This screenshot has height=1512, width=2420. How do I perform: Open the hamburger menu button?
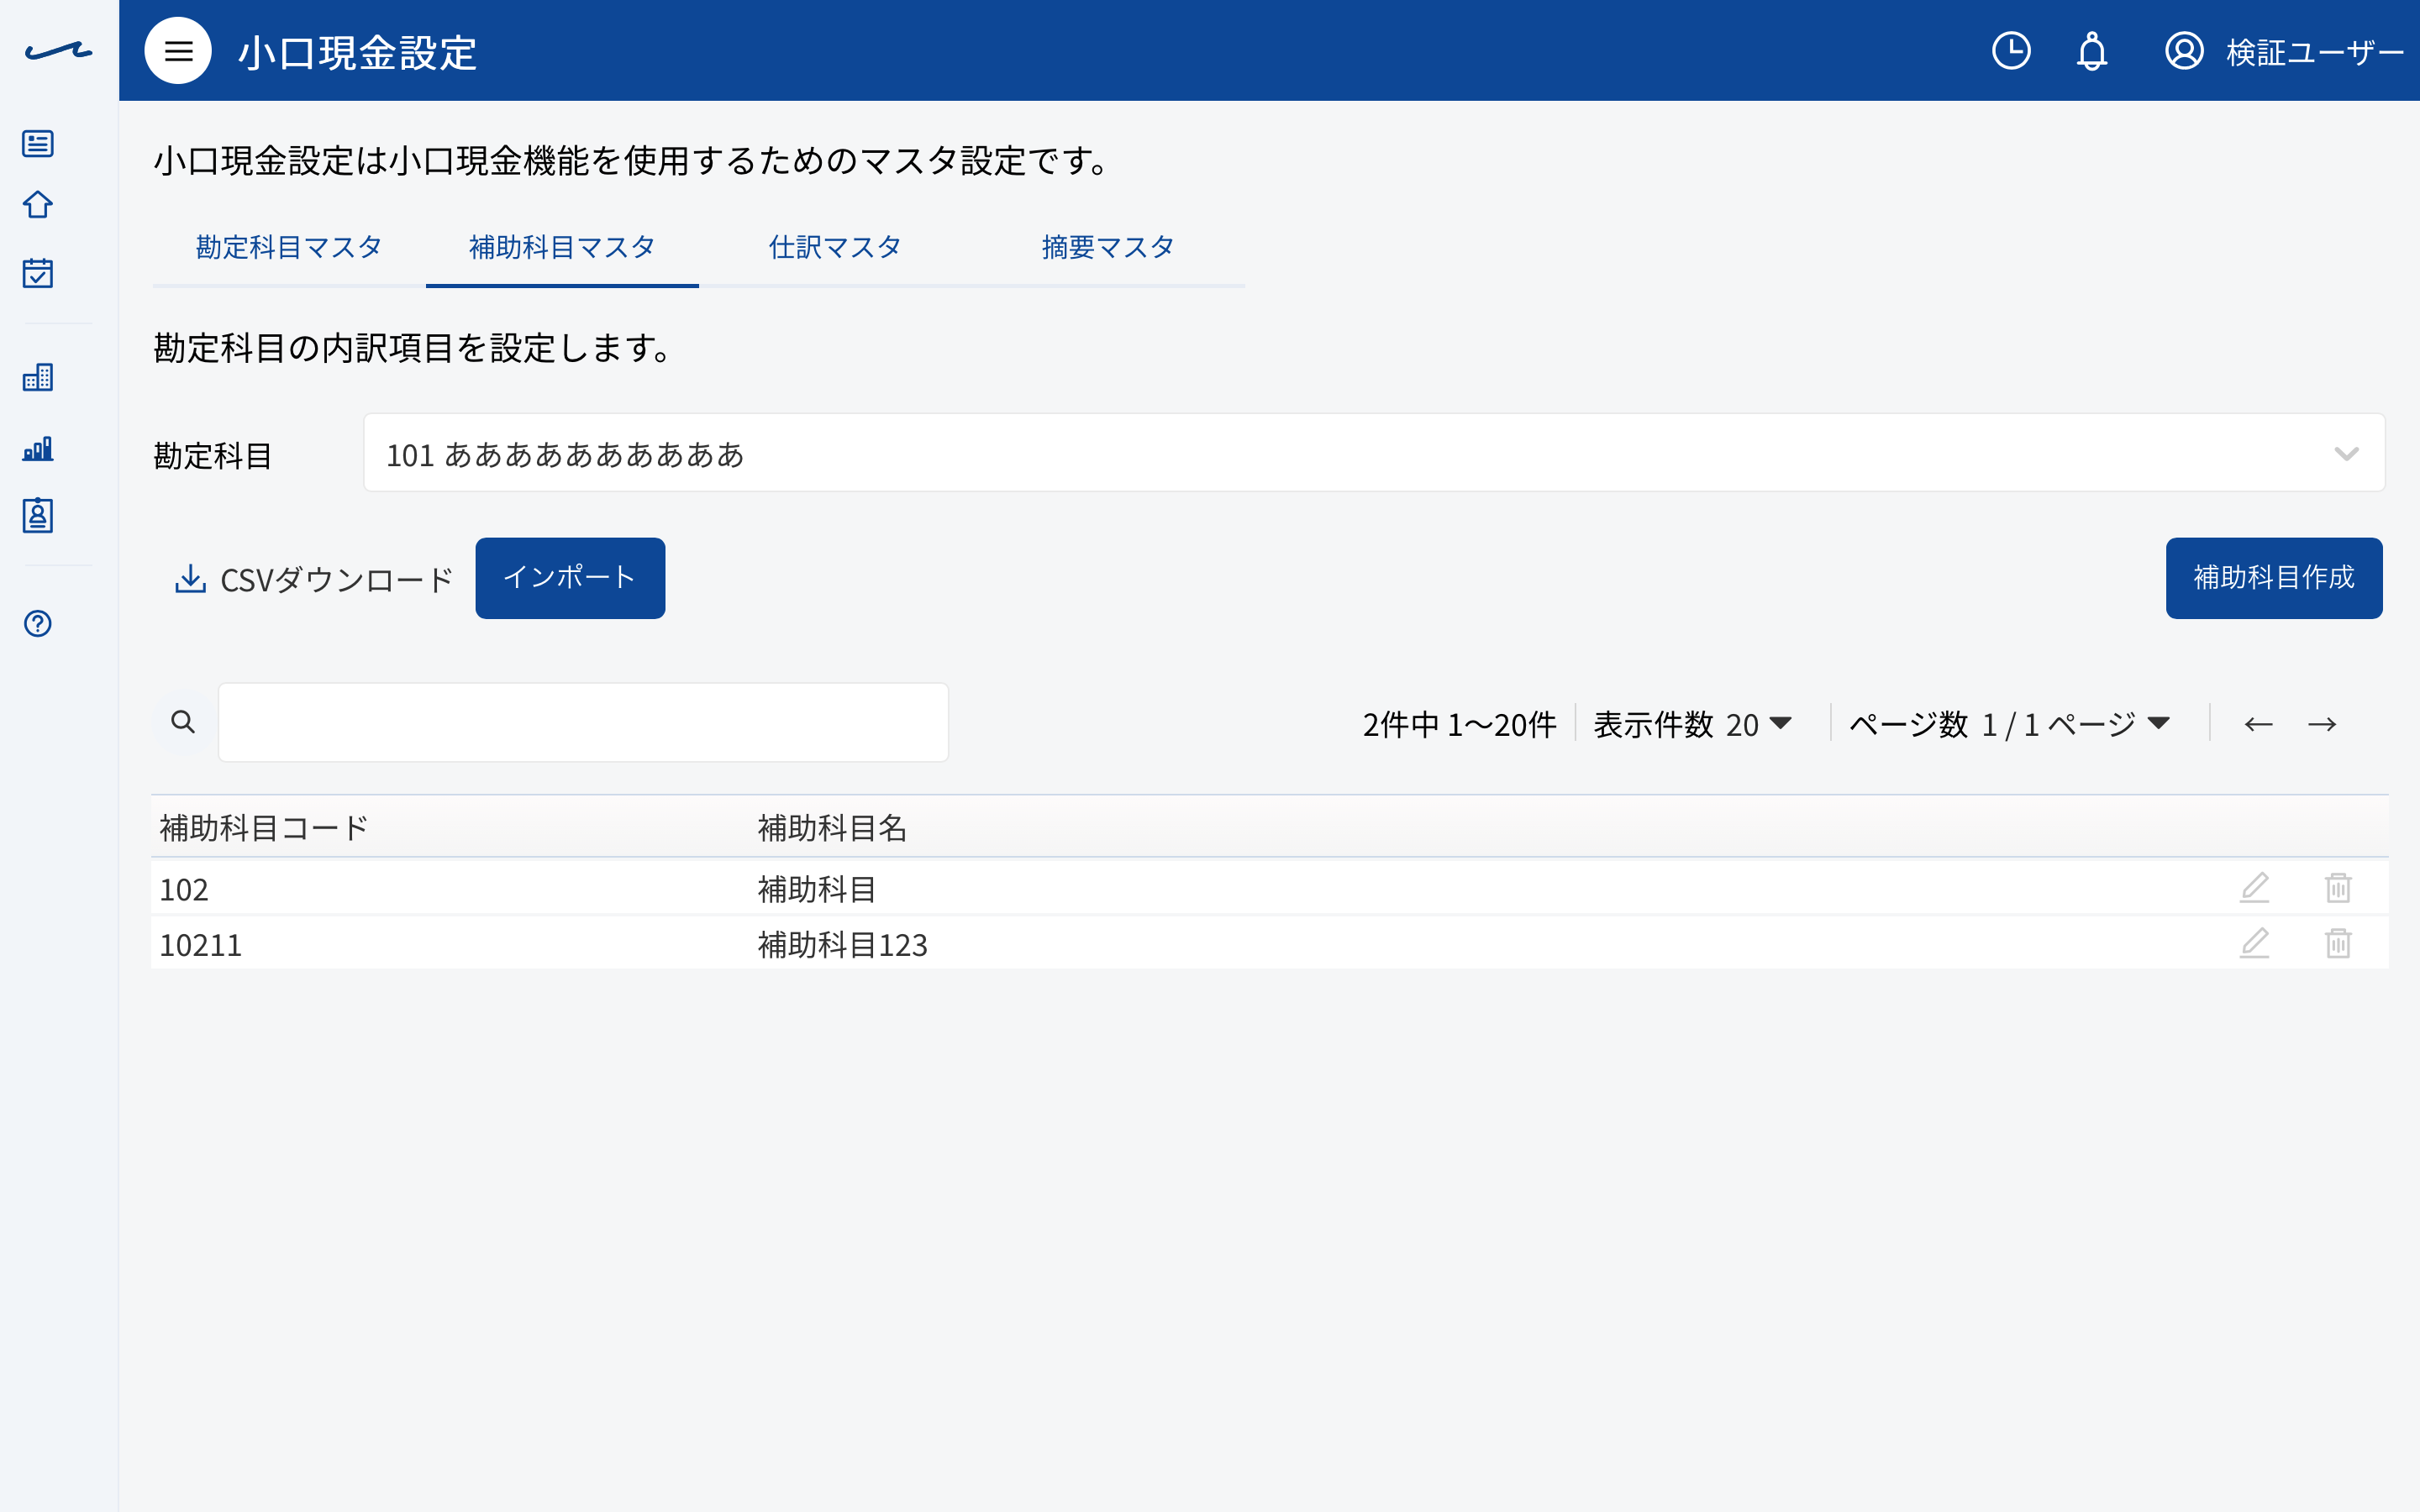pyautogui.click(x=178, y=51)
